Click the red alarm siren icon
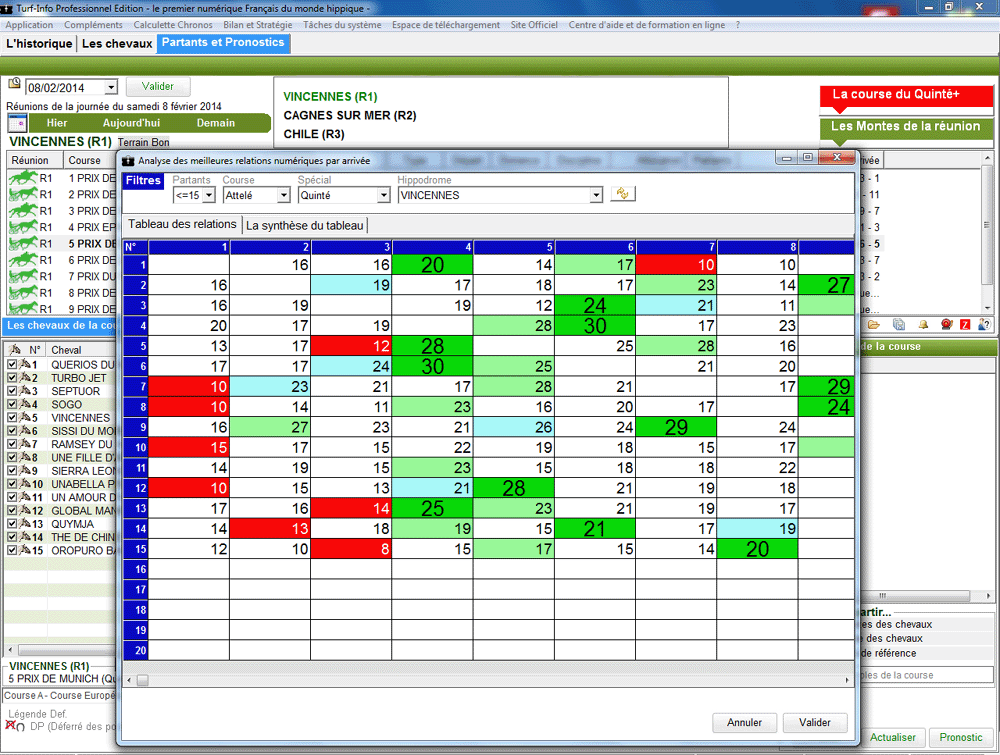Screen dimensions: 1000x755 946,325
